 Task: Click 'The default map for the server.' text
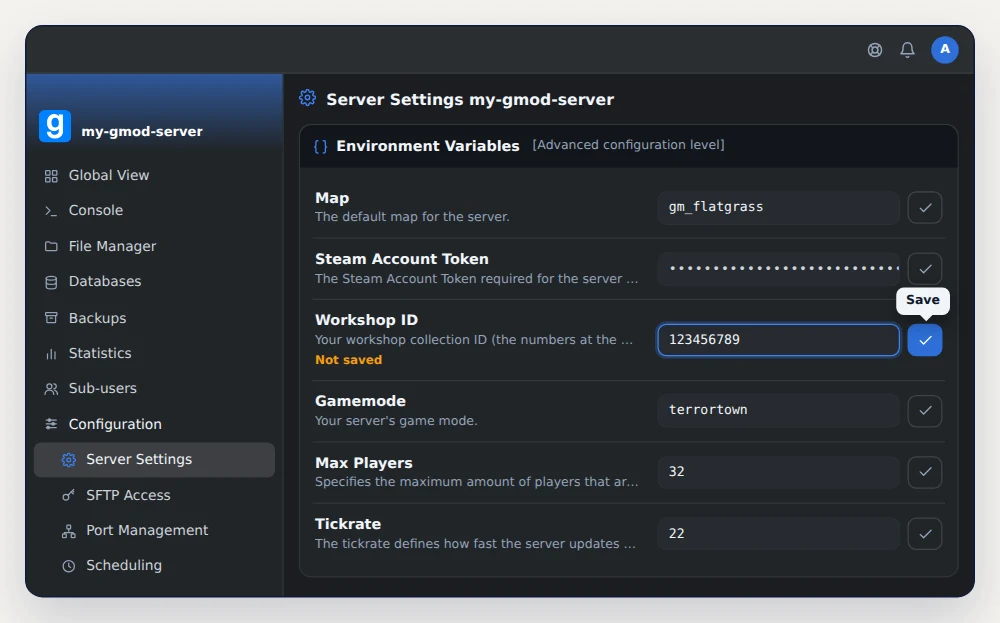point(412,217)
